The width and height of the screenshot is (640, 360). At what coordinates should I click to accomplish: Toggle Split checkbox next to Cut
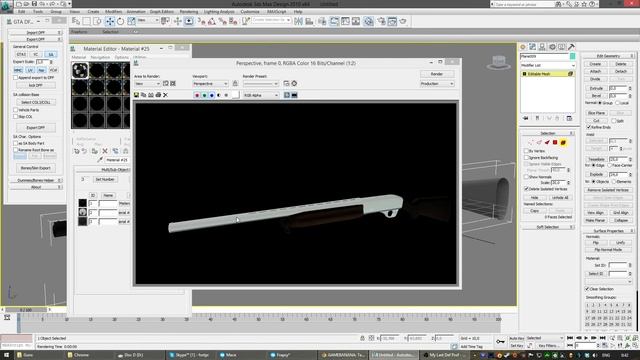coord(613,121)
